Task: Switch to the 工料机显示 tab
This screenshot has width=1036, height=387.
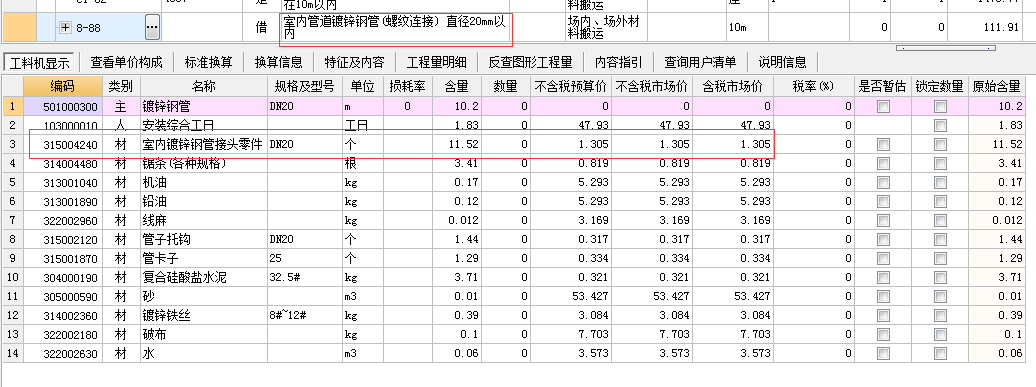Action: click(40, 62)
